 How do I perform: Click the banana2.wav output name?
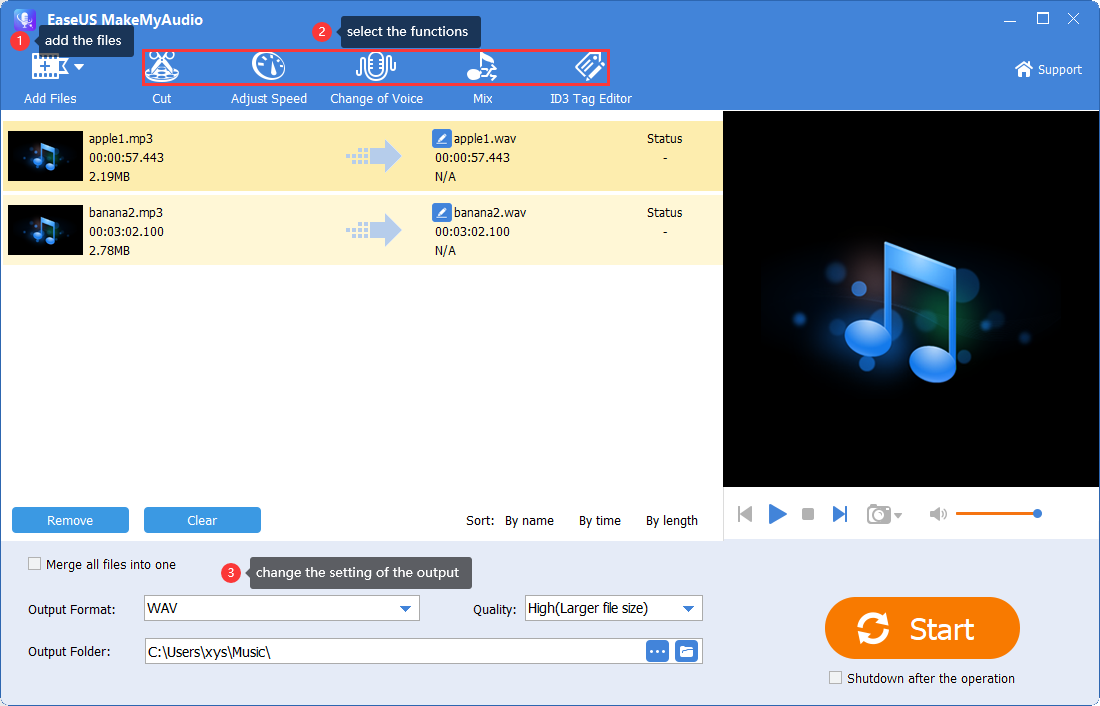click(x=490, y=212)
